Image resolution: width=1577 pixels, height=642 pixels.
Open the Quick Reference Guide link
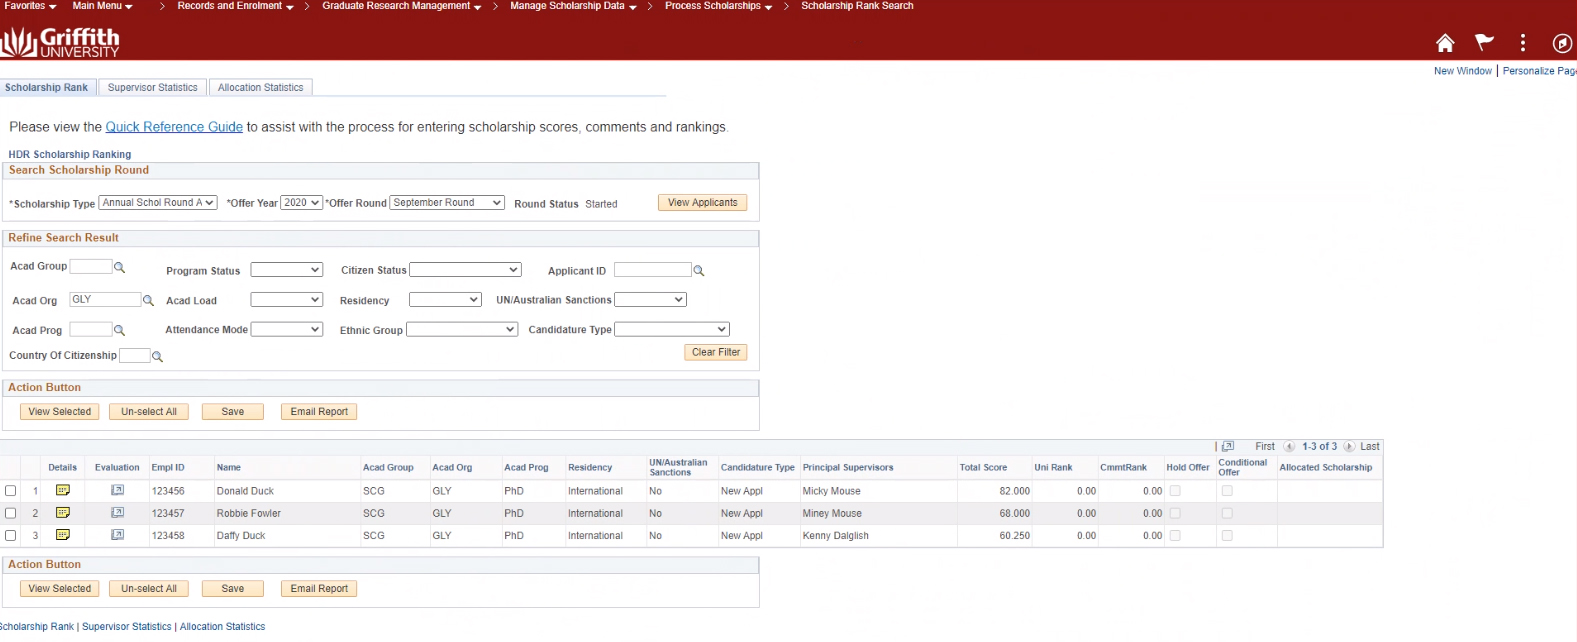click(x=174, y=127)
